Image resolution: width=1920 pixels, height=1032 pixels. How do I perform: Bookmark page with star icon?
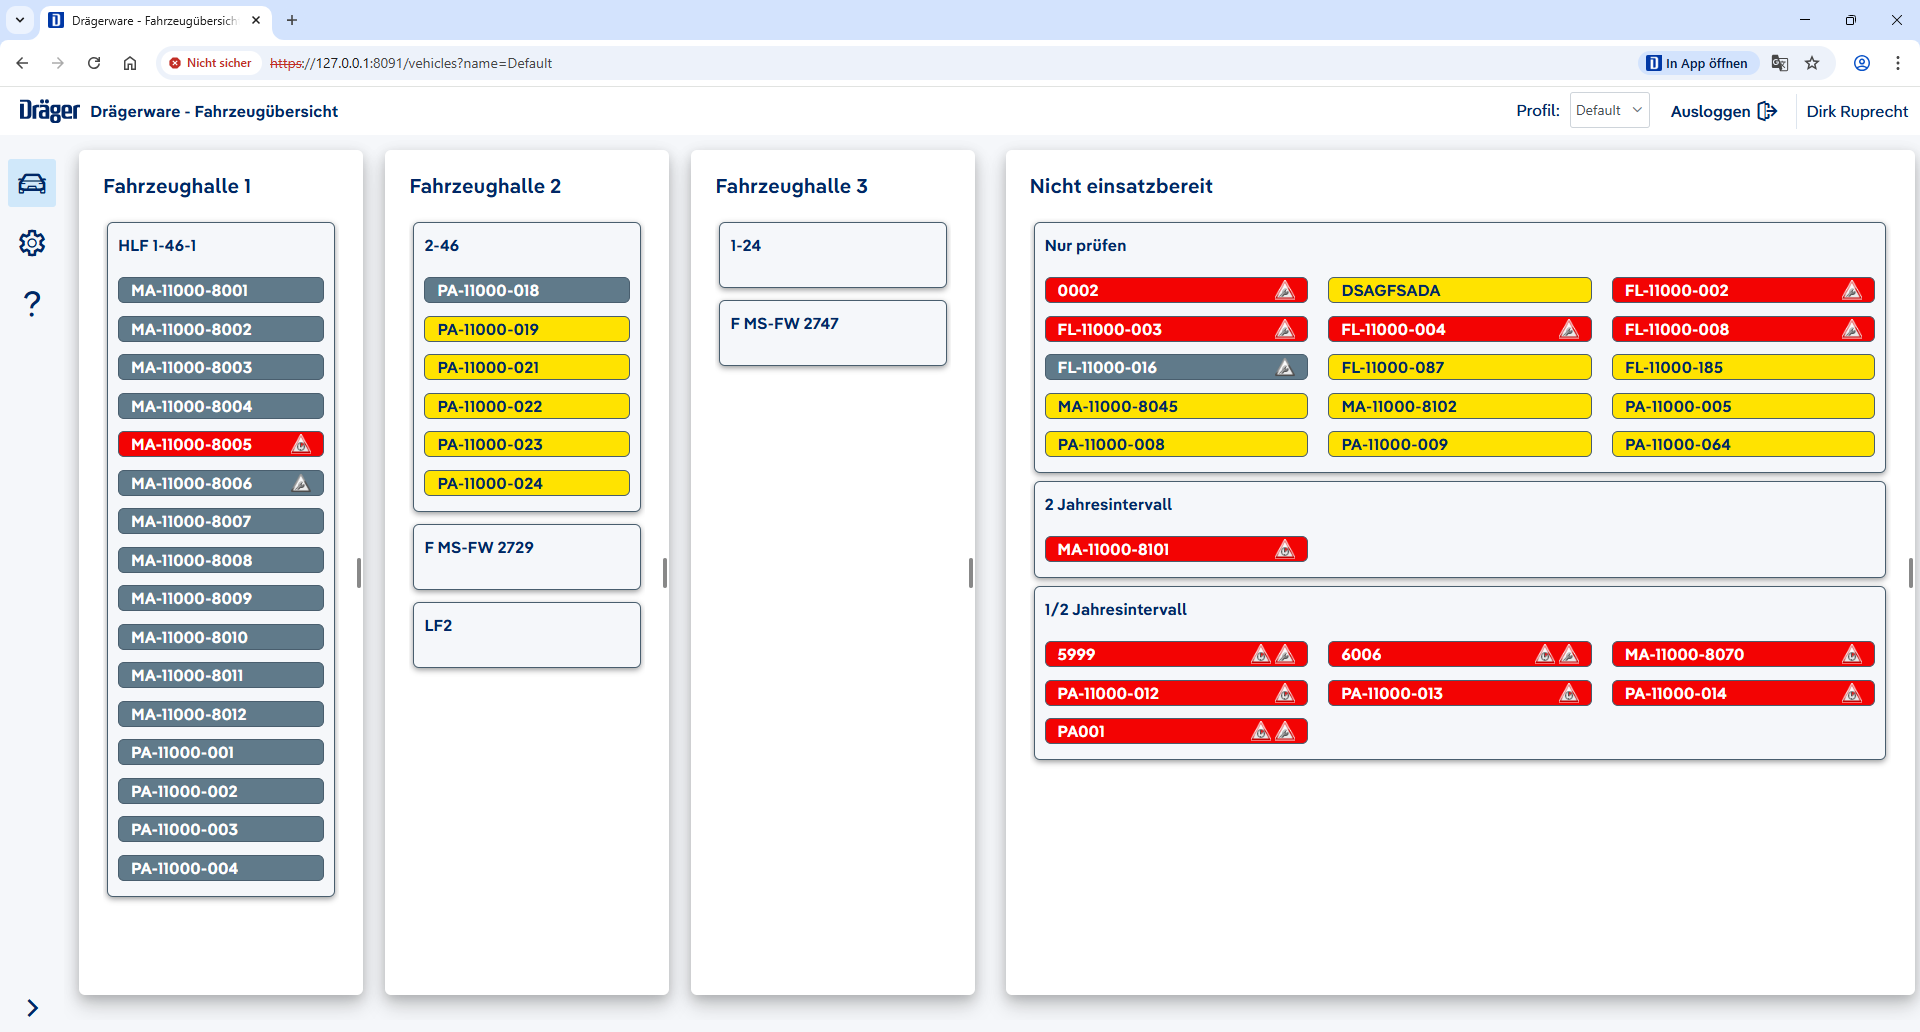pos(1812,63)
